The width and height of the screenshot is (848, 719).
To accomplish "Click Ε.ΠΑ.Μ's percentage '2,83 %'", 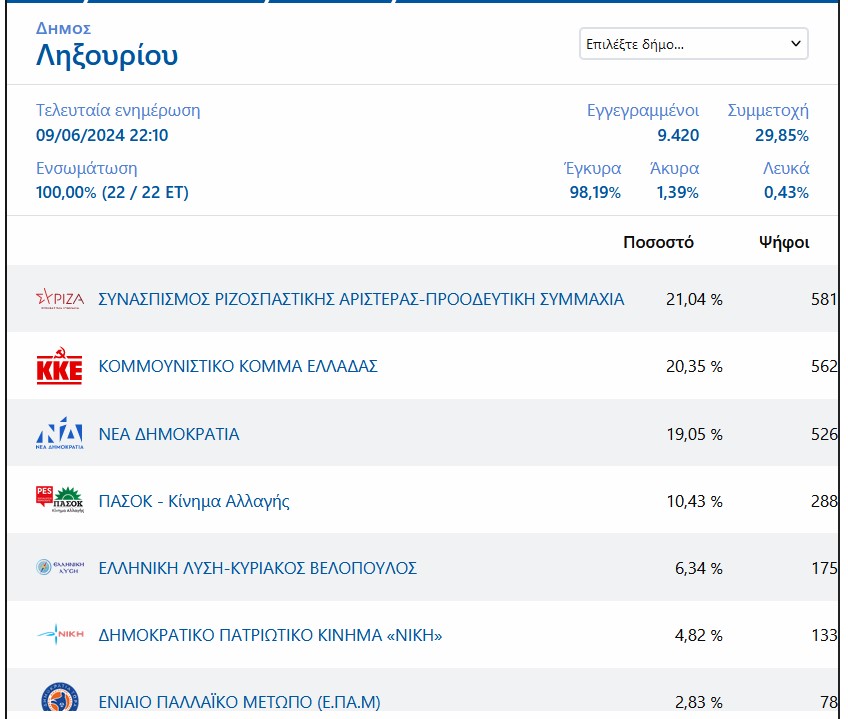I will pos(699,702).
